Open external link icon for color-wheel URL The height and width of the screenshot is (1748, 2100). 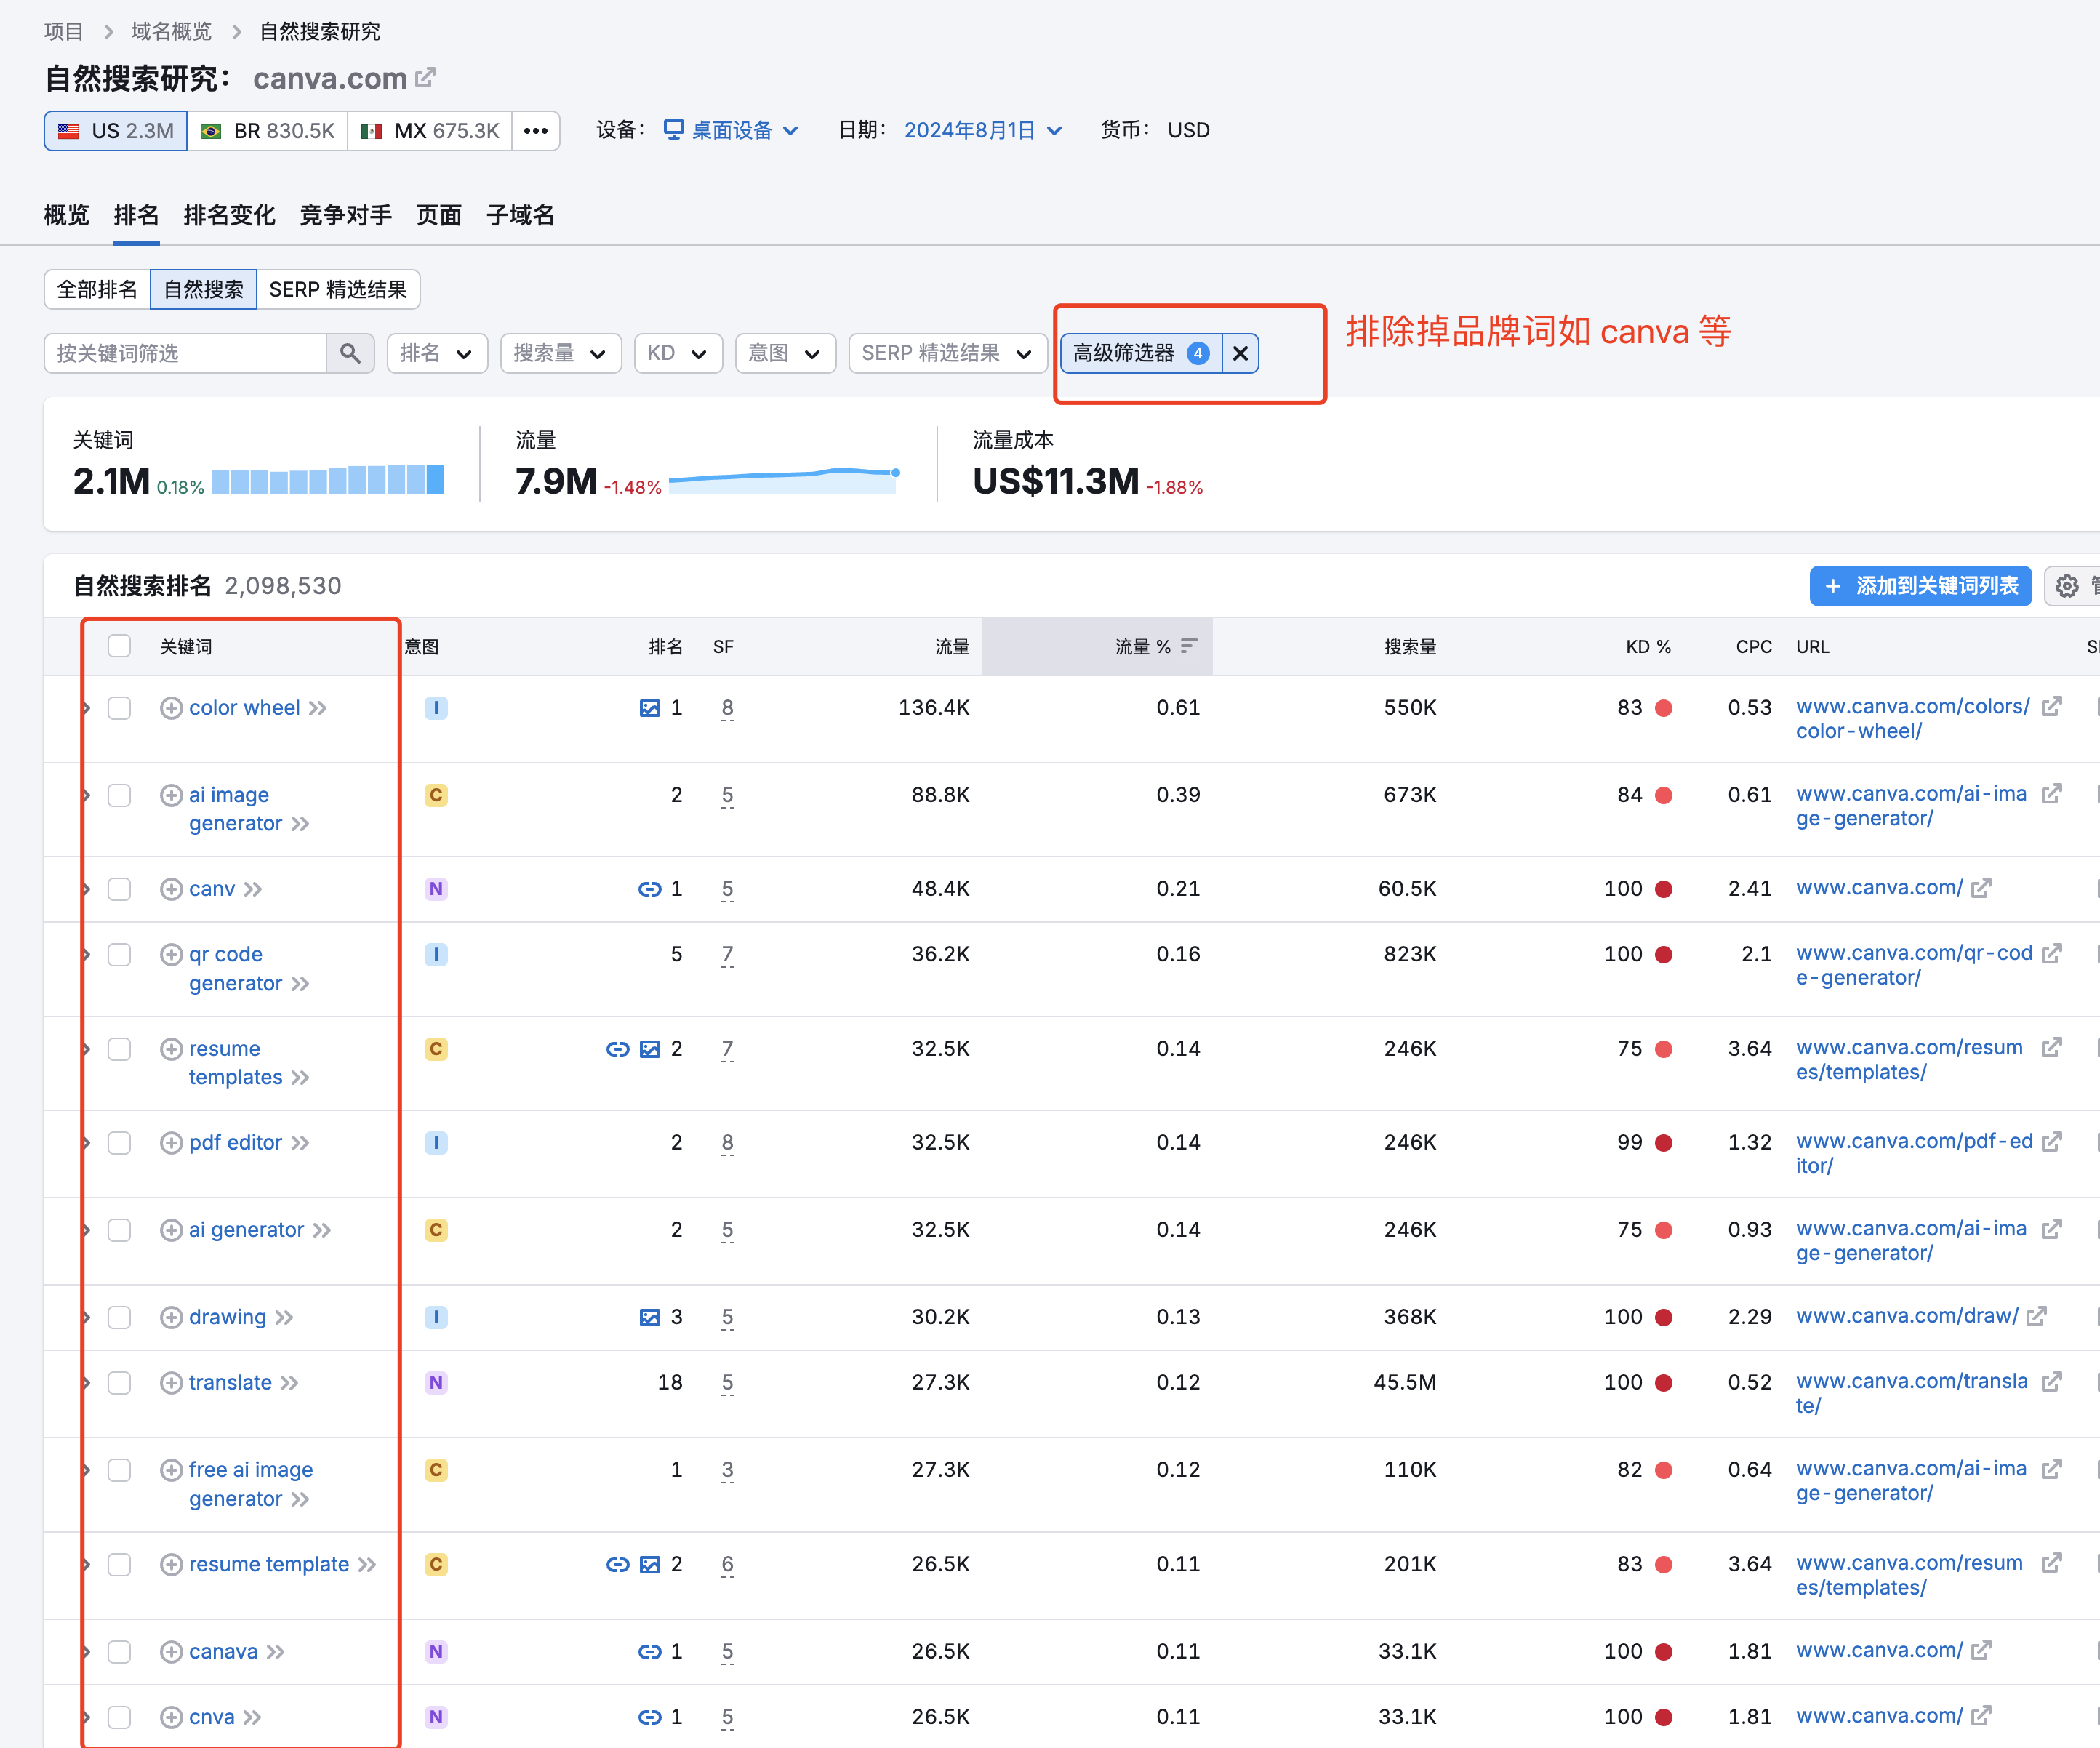tap(2052, 706)
